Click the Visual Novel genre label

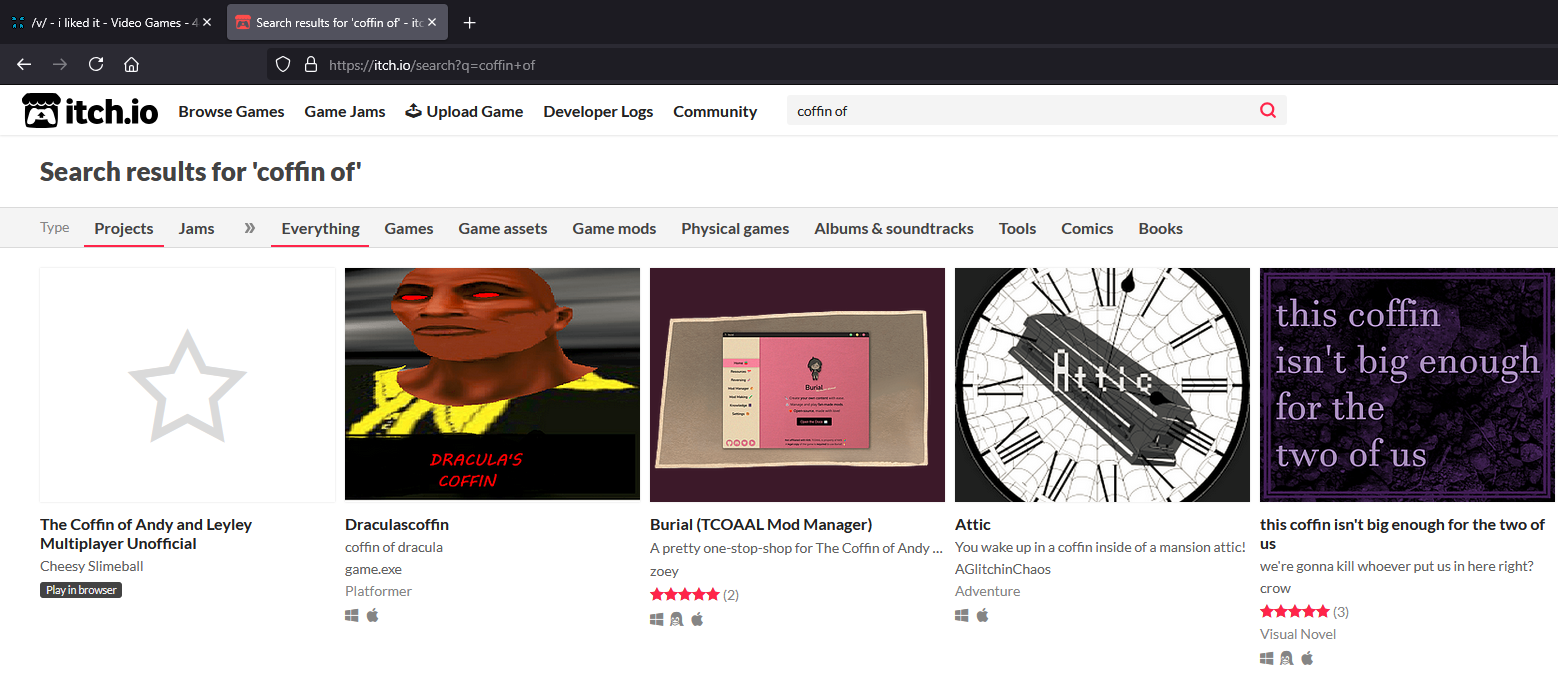1298,634
